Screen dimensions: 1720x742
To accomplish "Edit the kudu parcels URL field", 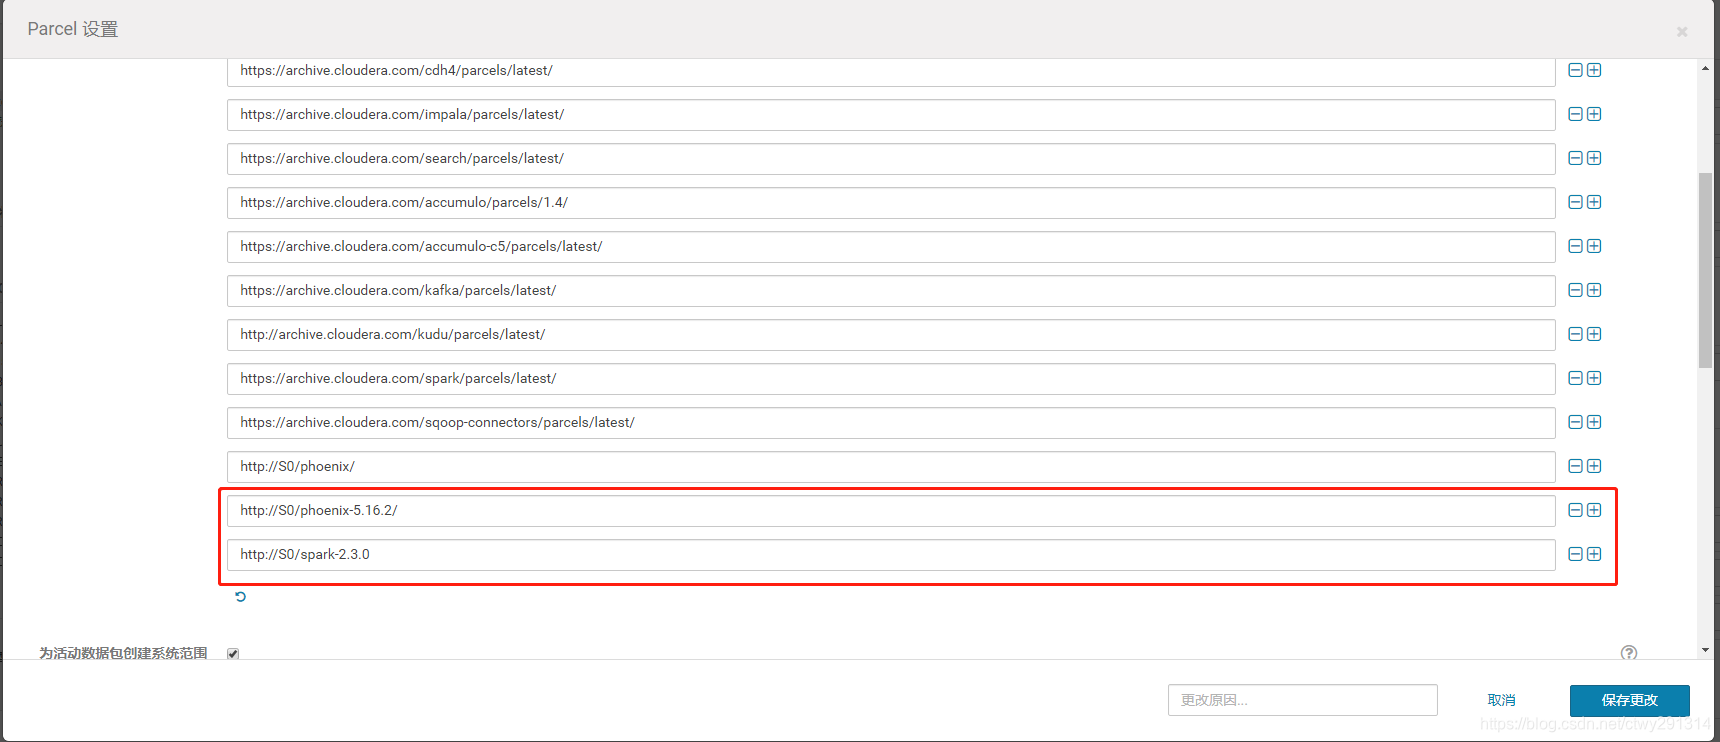I will pos(891,335).
